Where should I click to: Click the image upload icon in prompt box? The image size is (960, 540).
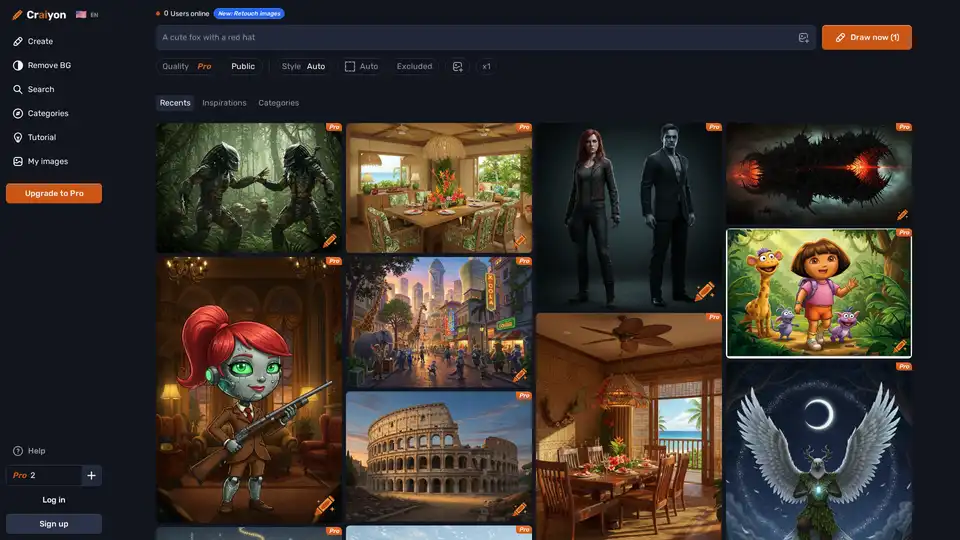pyautogui.click(x=803, y=38)
